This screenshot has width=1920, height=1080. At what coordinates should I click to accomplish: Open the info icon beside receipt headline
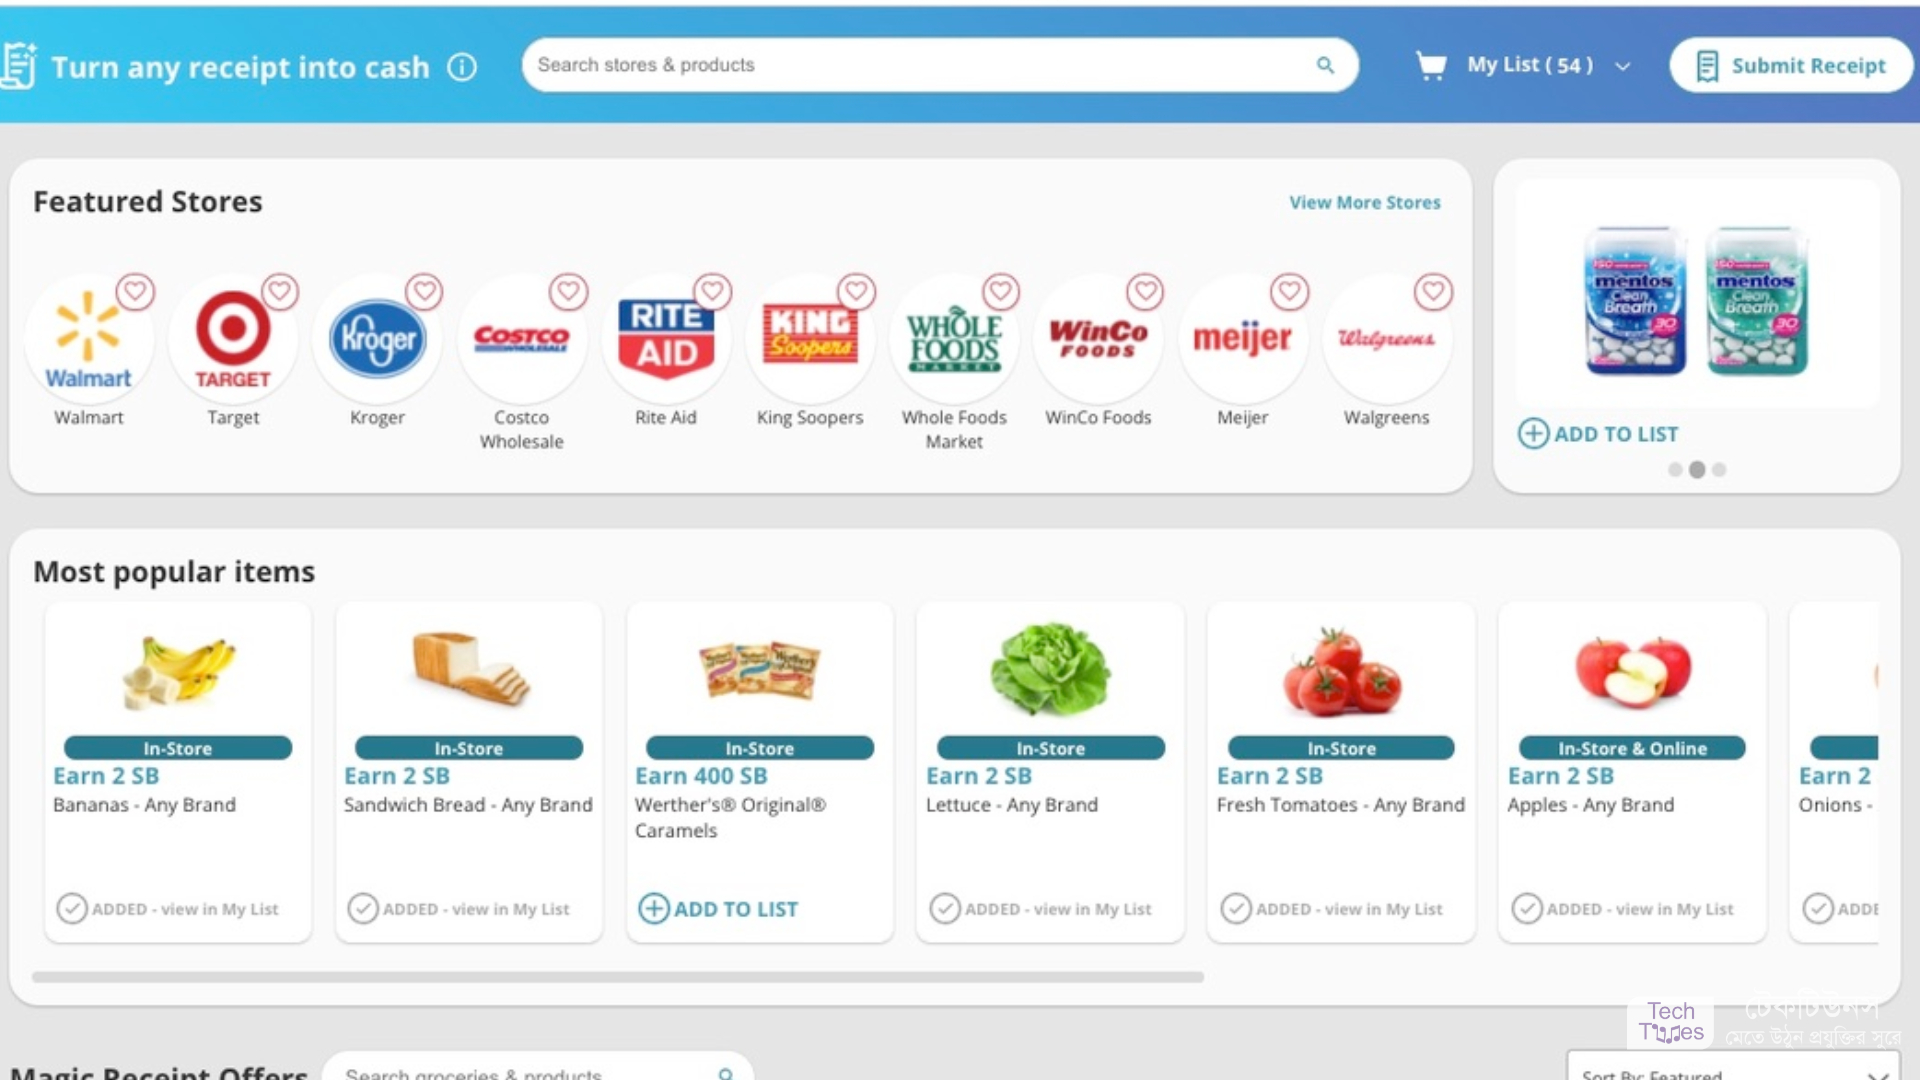(x=462, y=67)
